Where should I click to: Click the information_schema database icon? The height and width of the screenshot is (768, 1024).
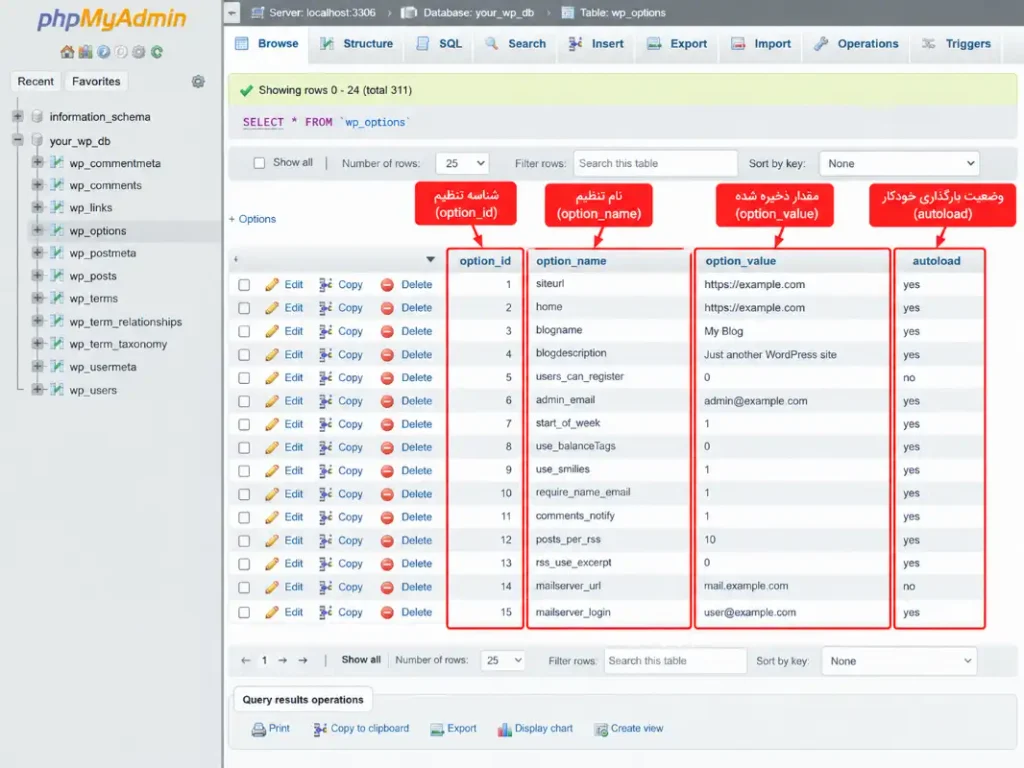[37, 117]
